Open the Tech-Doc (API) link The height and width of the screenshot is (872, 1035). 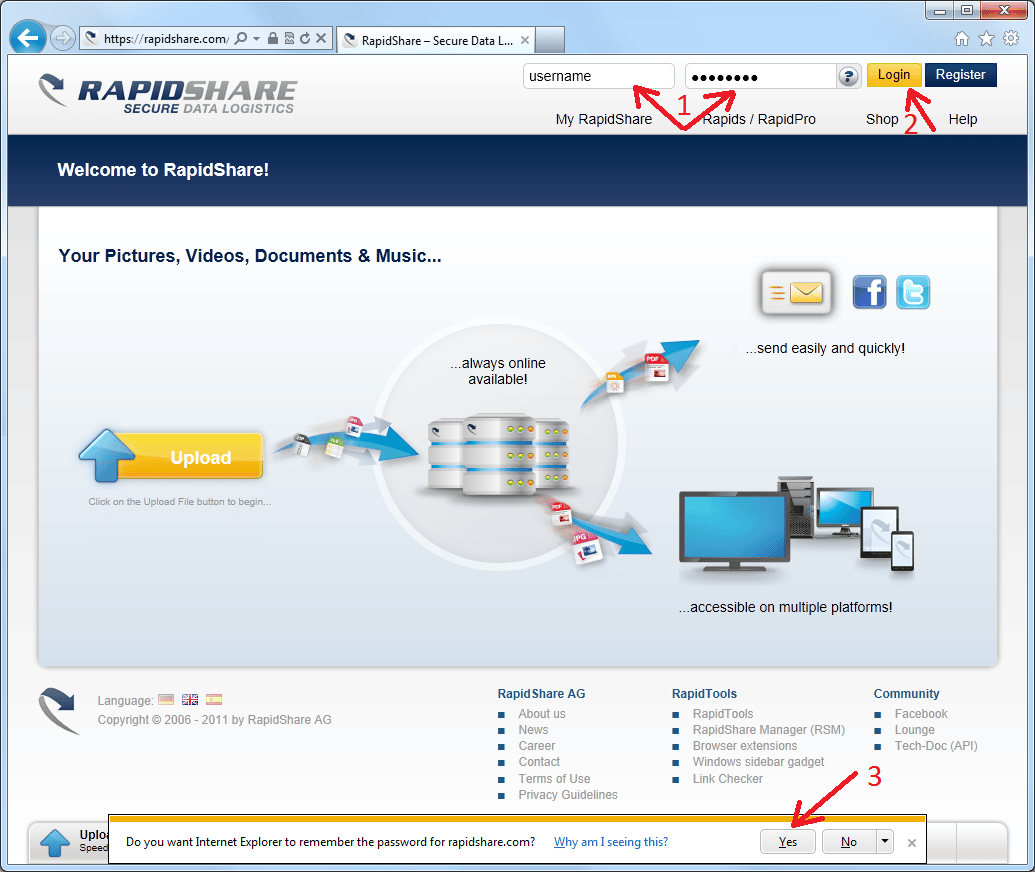(x=935, y=746)
